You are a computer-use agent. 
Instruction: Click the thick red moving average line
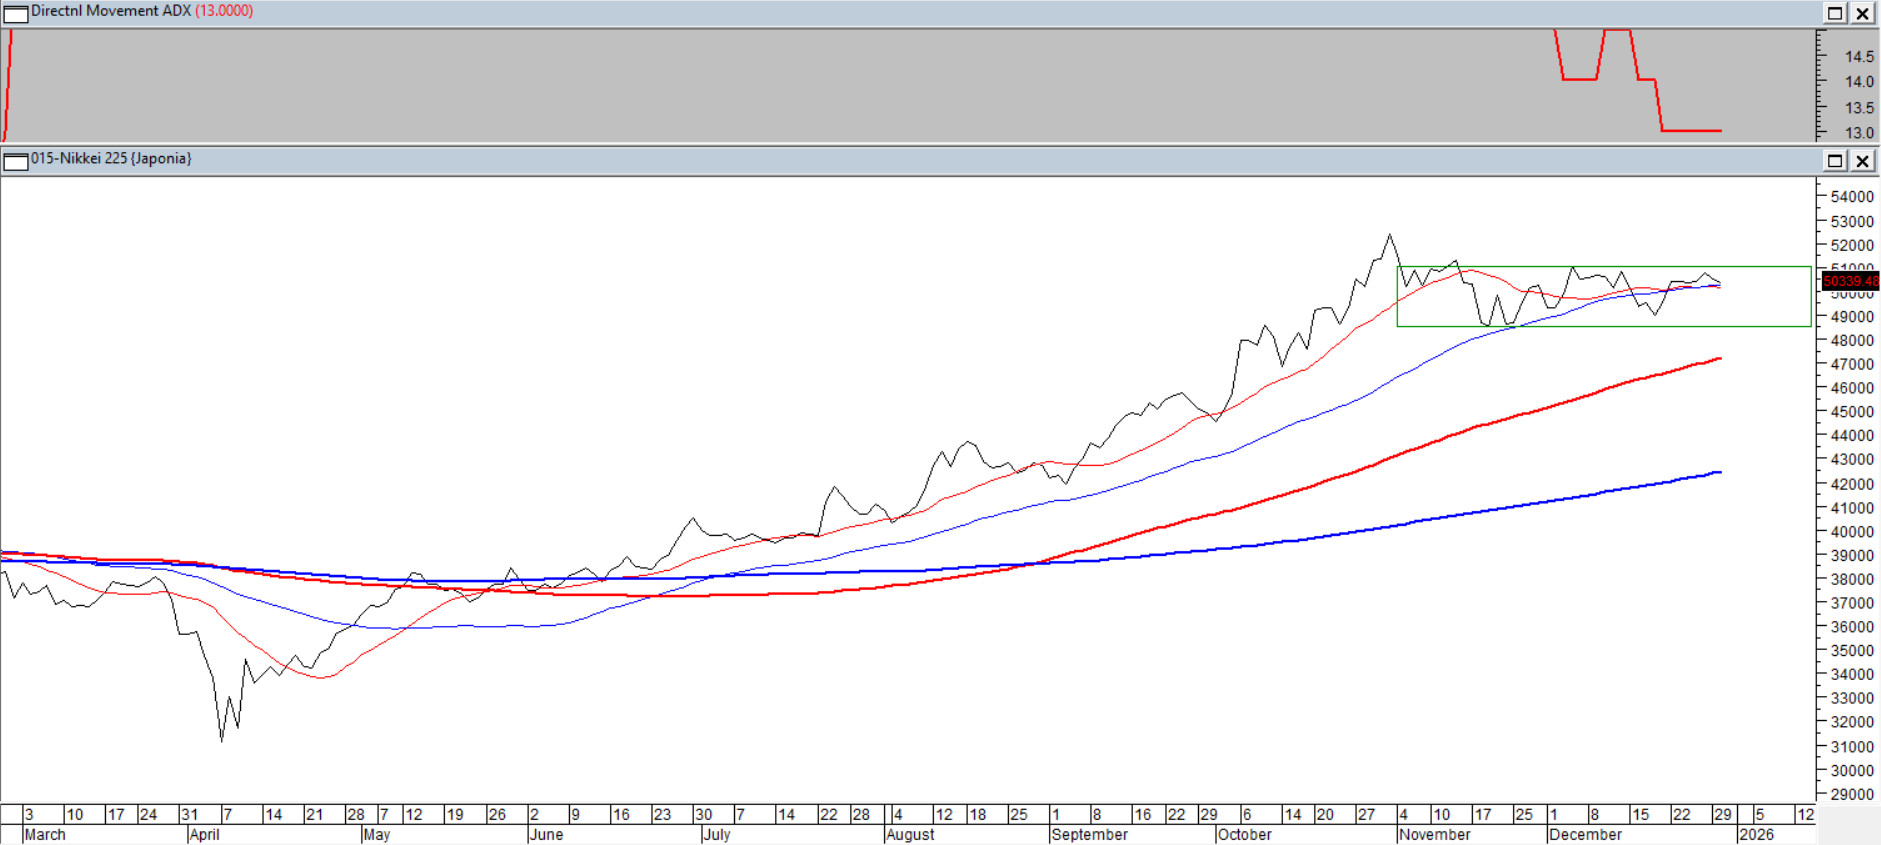pos(1300,489)
